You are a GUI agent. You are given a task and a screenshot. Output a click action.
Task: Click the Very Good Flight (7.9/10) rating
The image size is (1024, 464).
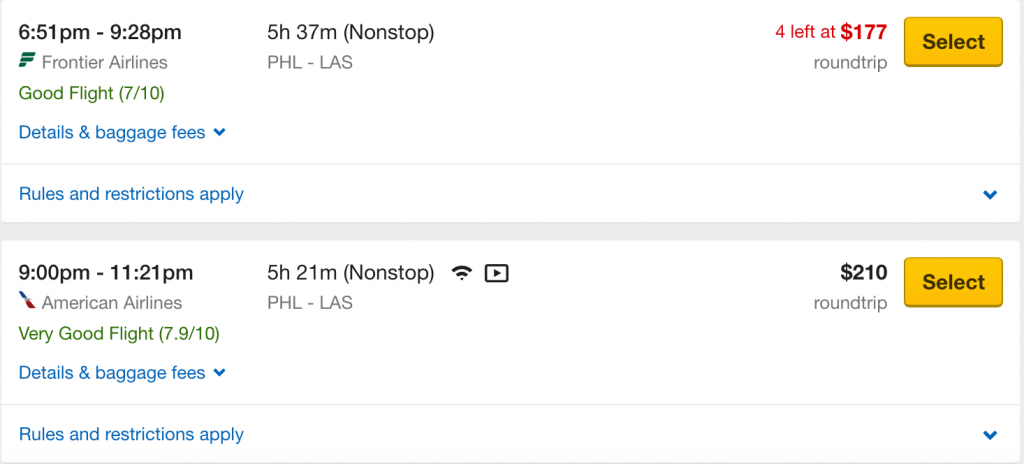(119, 334)
